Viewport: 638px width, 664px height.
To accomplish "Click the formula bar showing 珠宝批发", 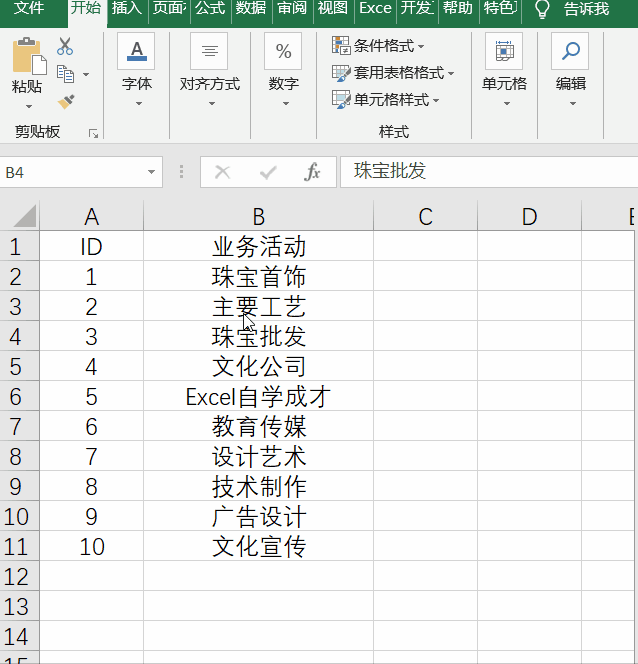I will pos(489,172).
